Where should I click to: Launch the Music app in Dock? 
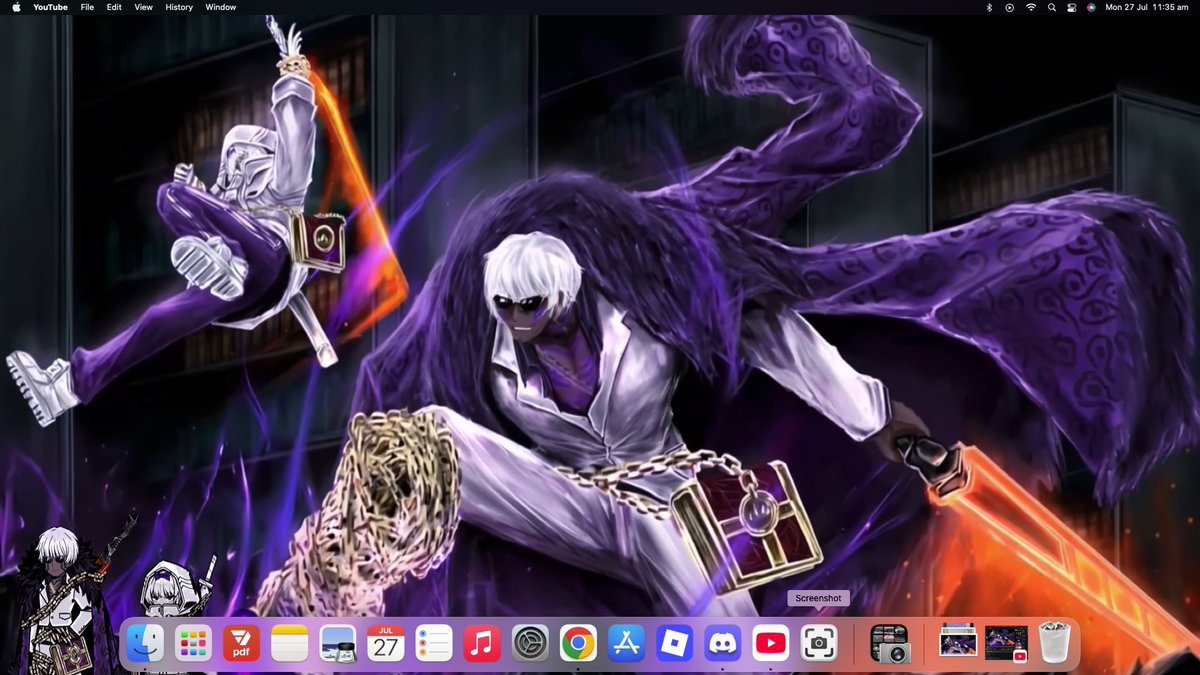coord(482,644)
